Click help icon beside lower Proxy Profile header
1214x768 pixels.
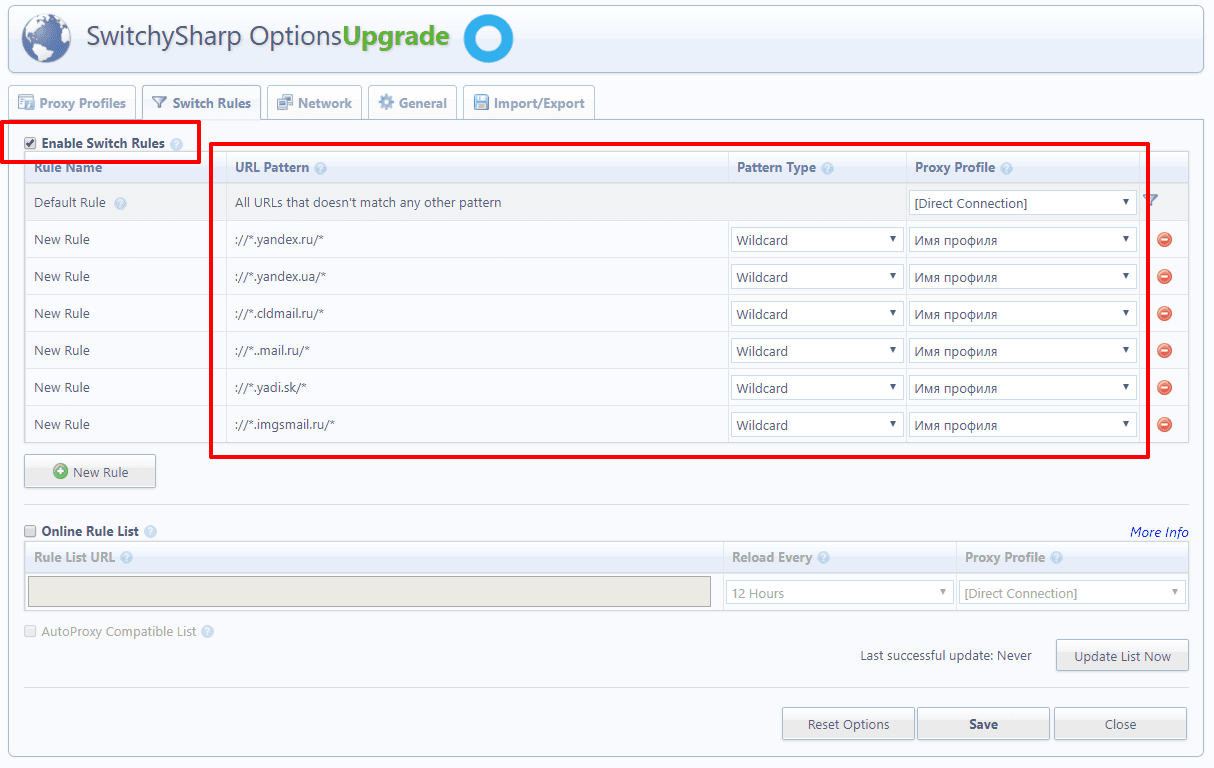point(1056,558)
